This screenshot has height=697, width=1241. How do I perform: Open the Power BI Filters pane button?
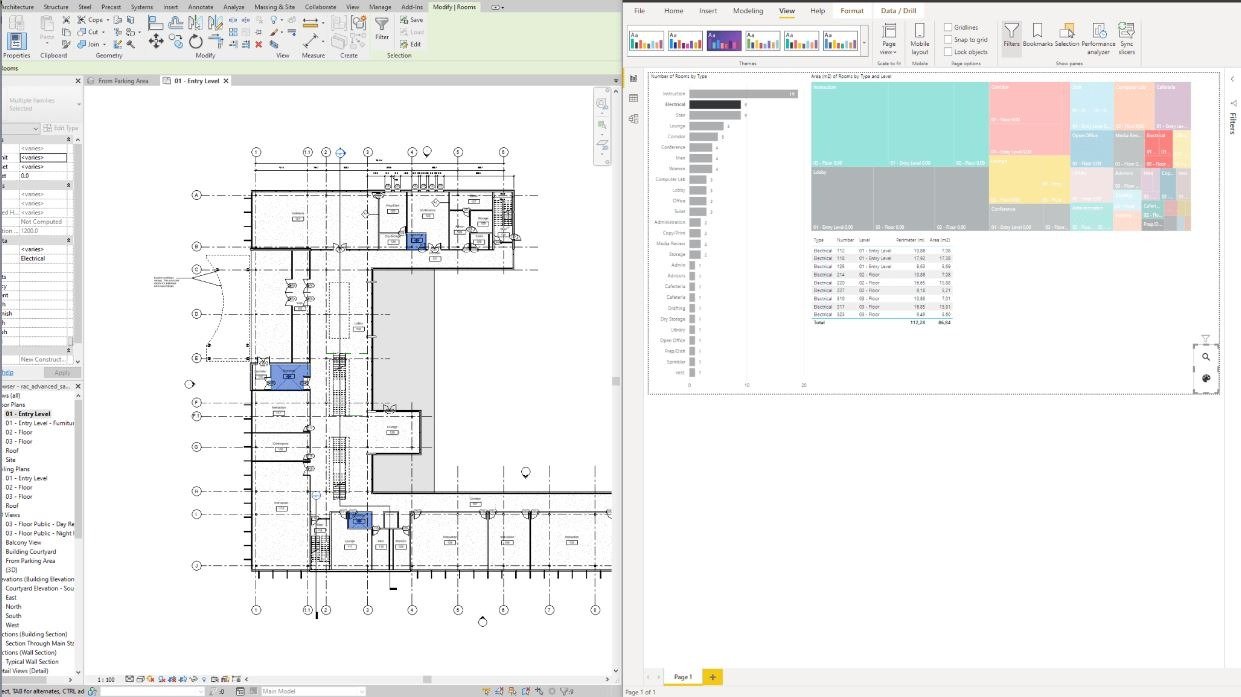(1011, 38)
